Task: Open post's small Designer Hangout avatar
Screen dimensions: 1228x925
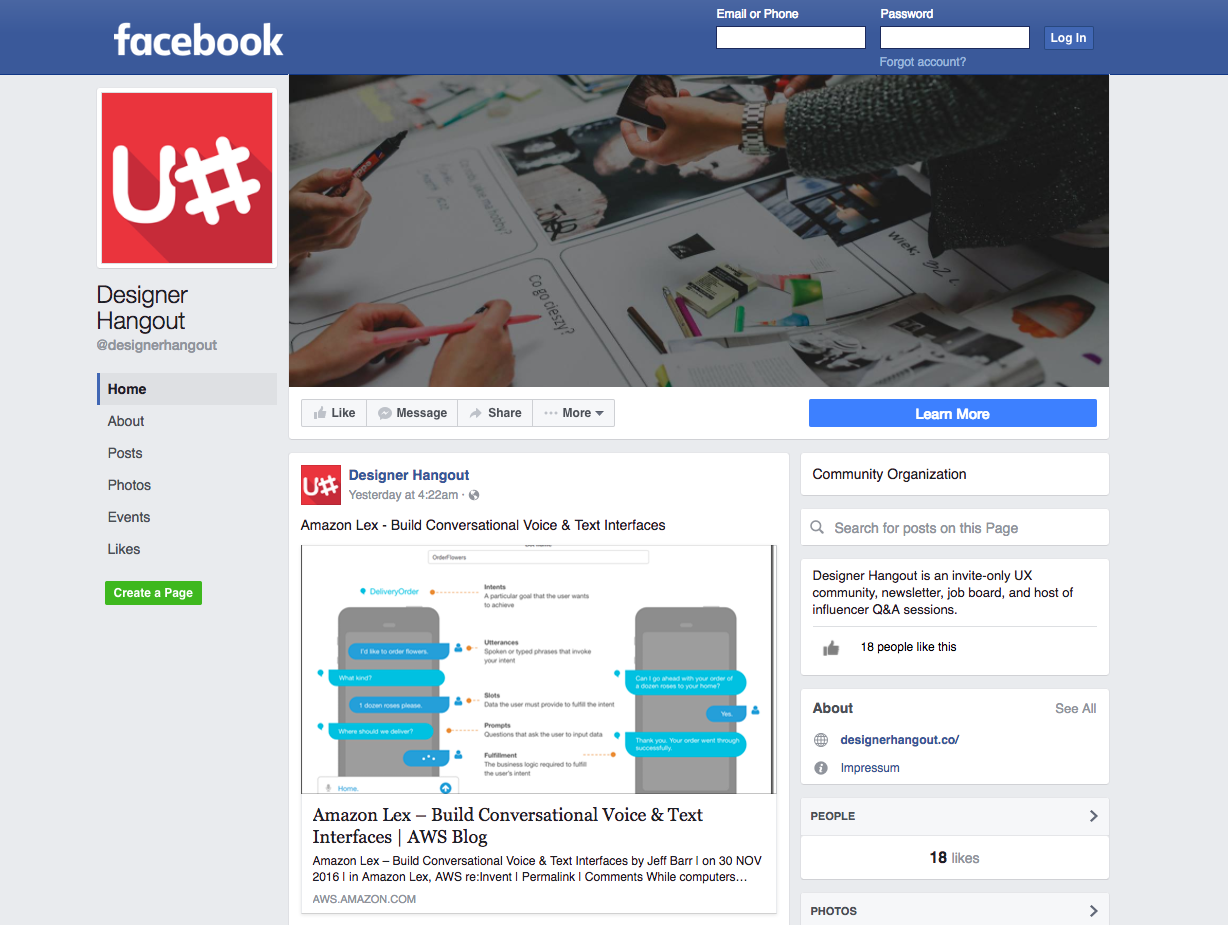Action: click(x=321, y=485)
